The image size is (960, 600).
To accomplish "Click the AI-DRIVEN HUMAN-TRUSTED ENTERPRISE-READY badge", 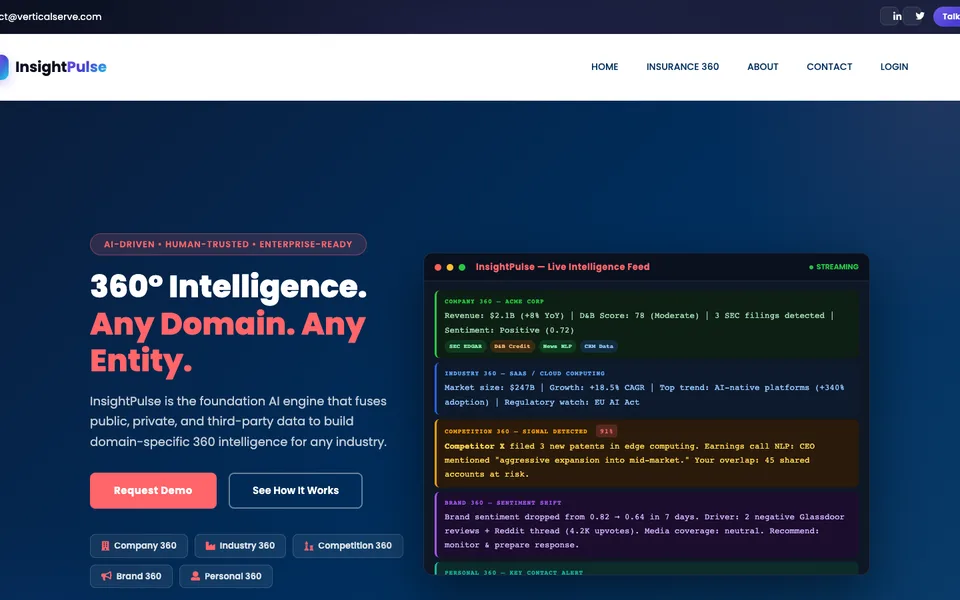I will 228,244.
